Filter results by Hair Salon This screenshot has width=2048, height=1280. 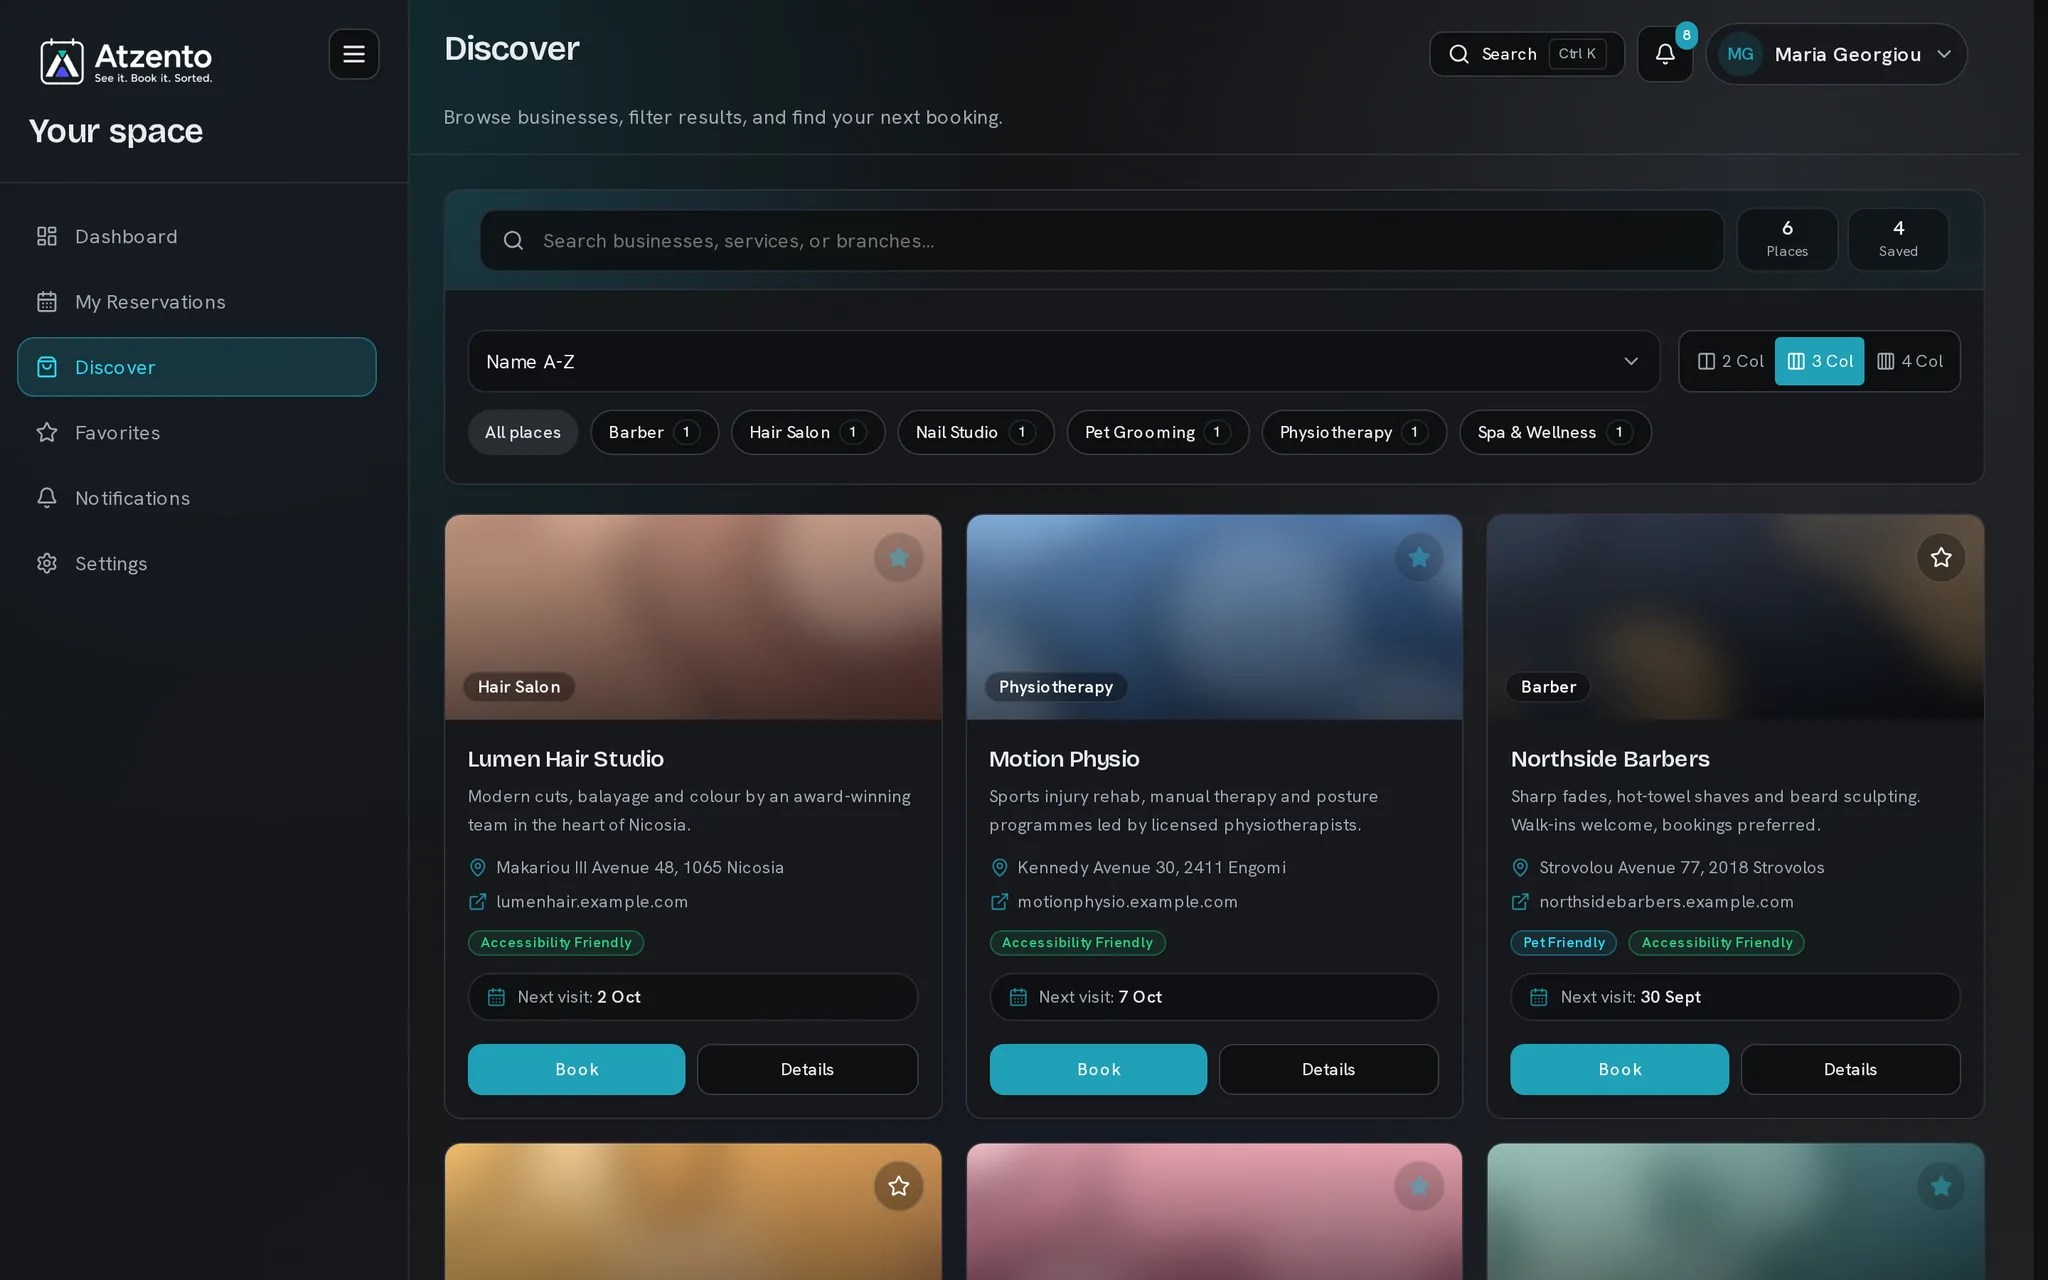(808, 433)
